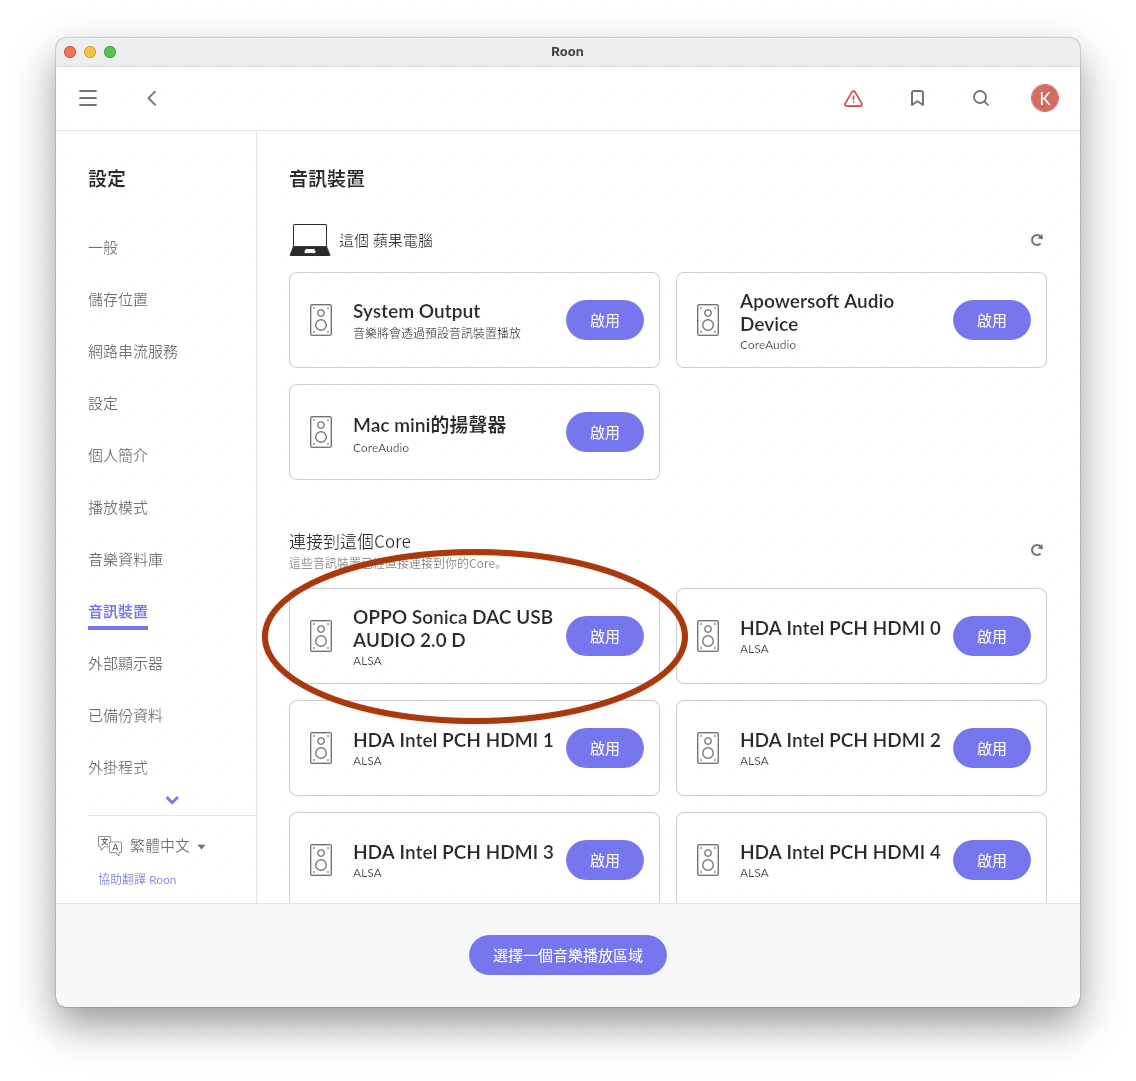Image resolution: width=1136 pixels, height=1081 pixels.
Task: Open the 繁體中文 language dropdown
Action: click(167, 846)
